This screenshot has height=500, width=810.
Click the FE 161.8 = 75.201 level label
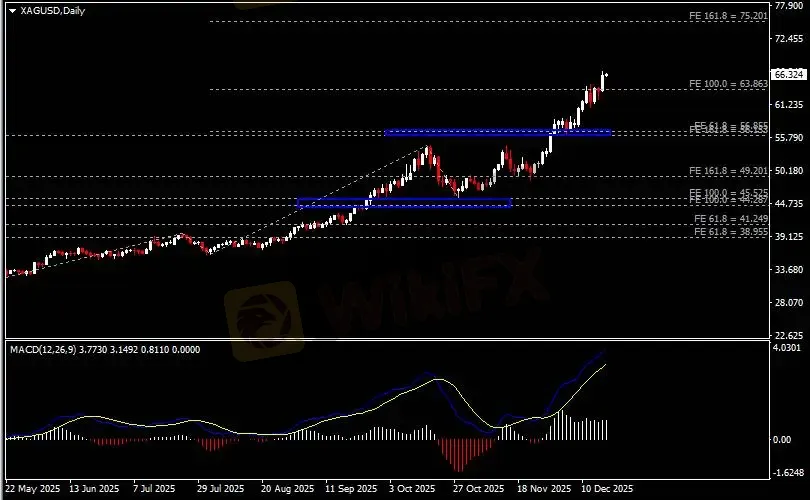pos(728,17)
